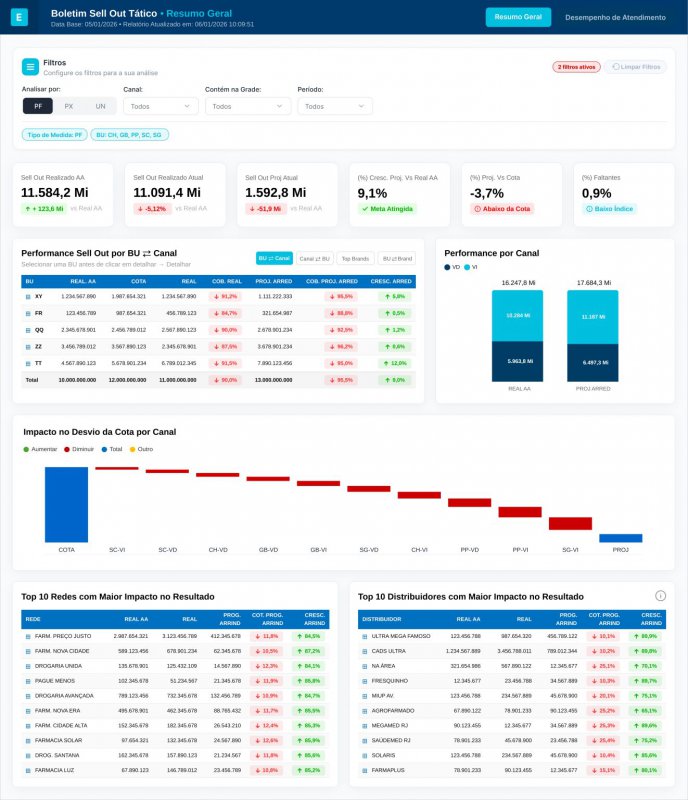Expand the Contém na Grade dropdown

point(248,106)
